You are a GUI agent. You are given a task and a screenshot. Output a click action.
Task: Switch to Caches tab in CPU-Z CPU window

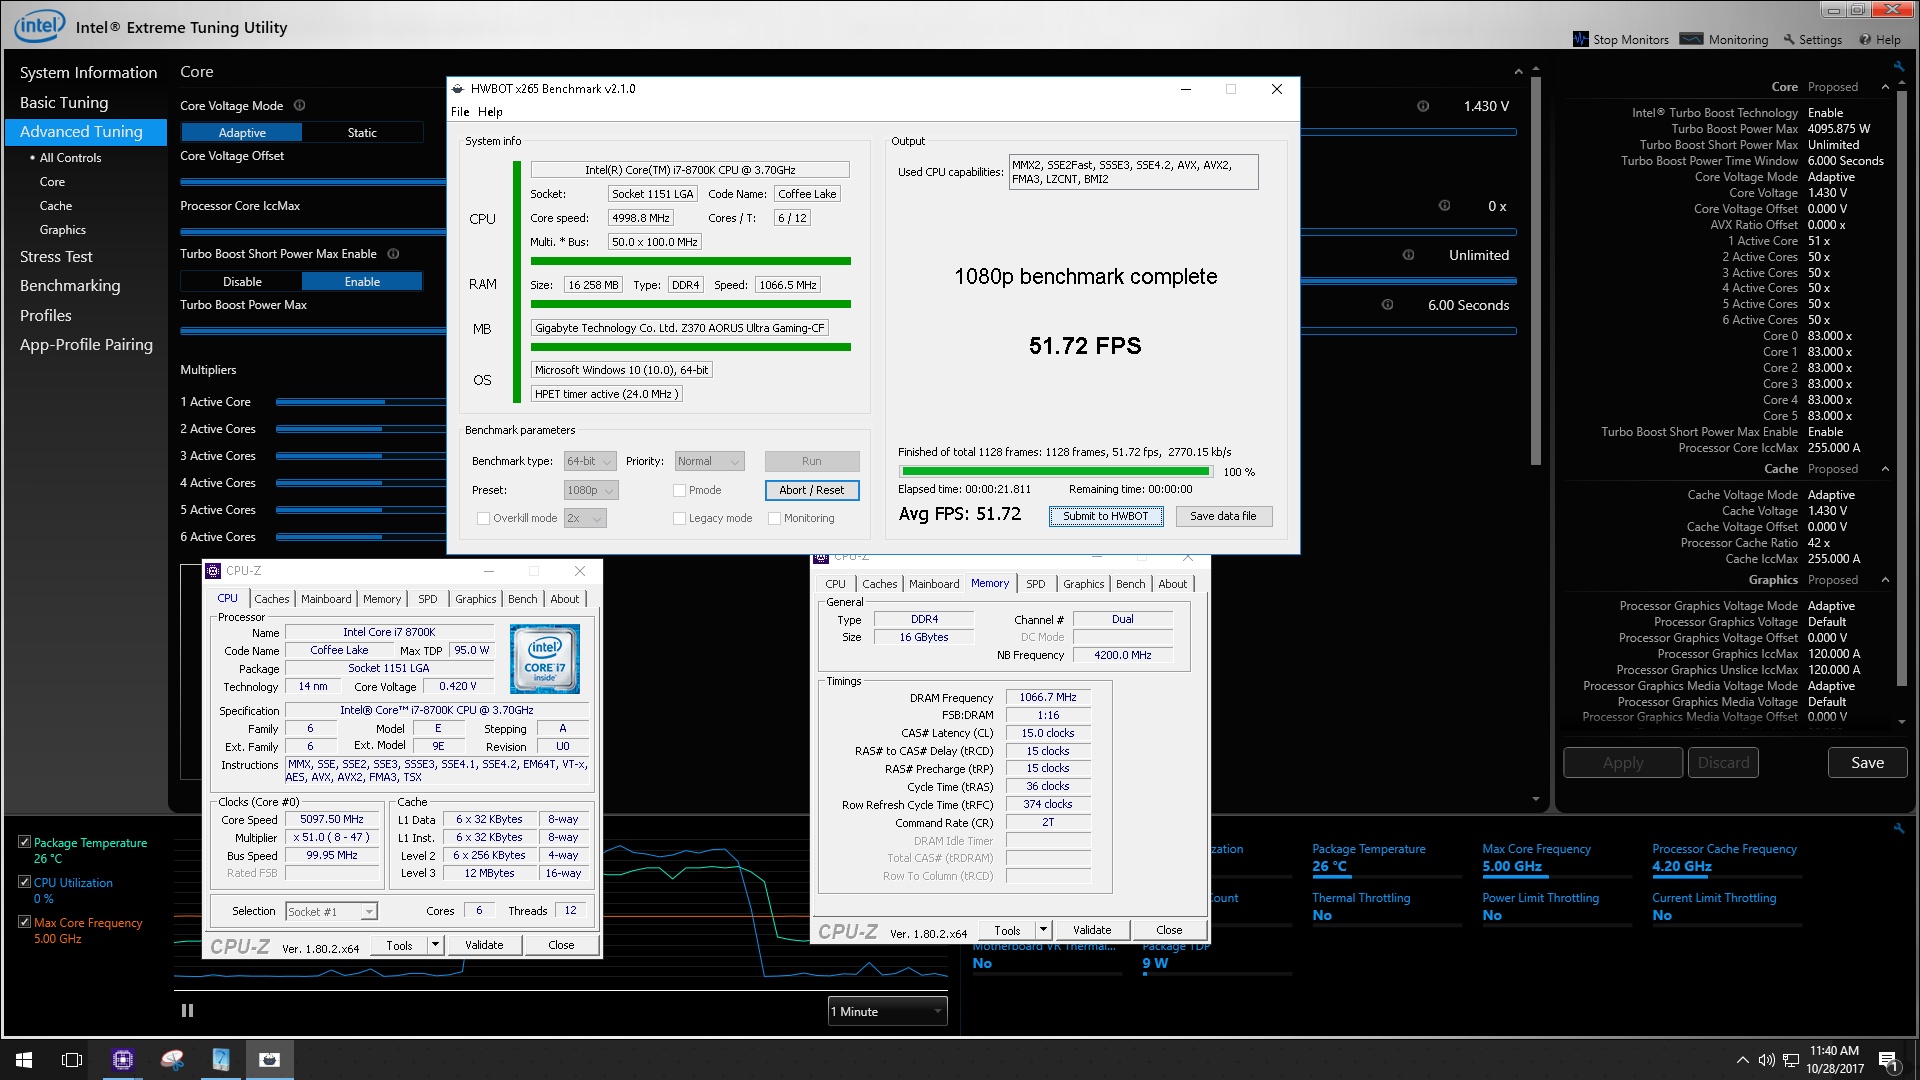[271, 599]
